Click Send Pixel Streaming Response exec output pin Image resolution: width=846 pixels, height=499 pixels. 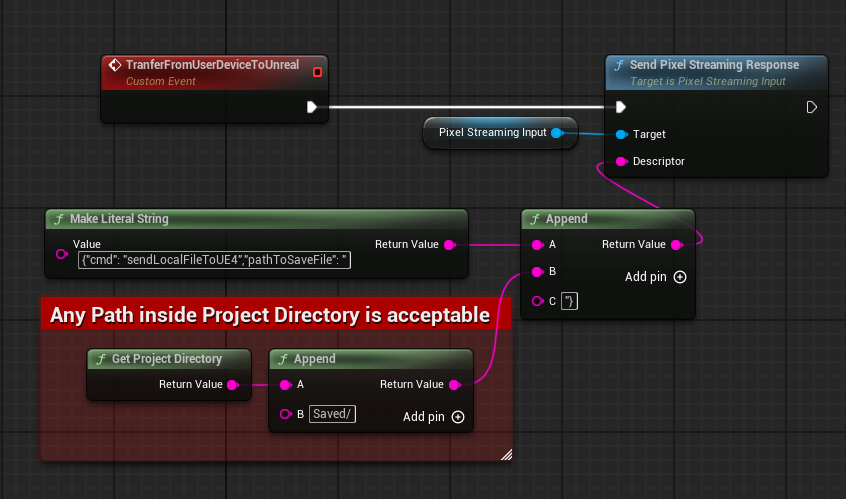[x=812, y=107]
